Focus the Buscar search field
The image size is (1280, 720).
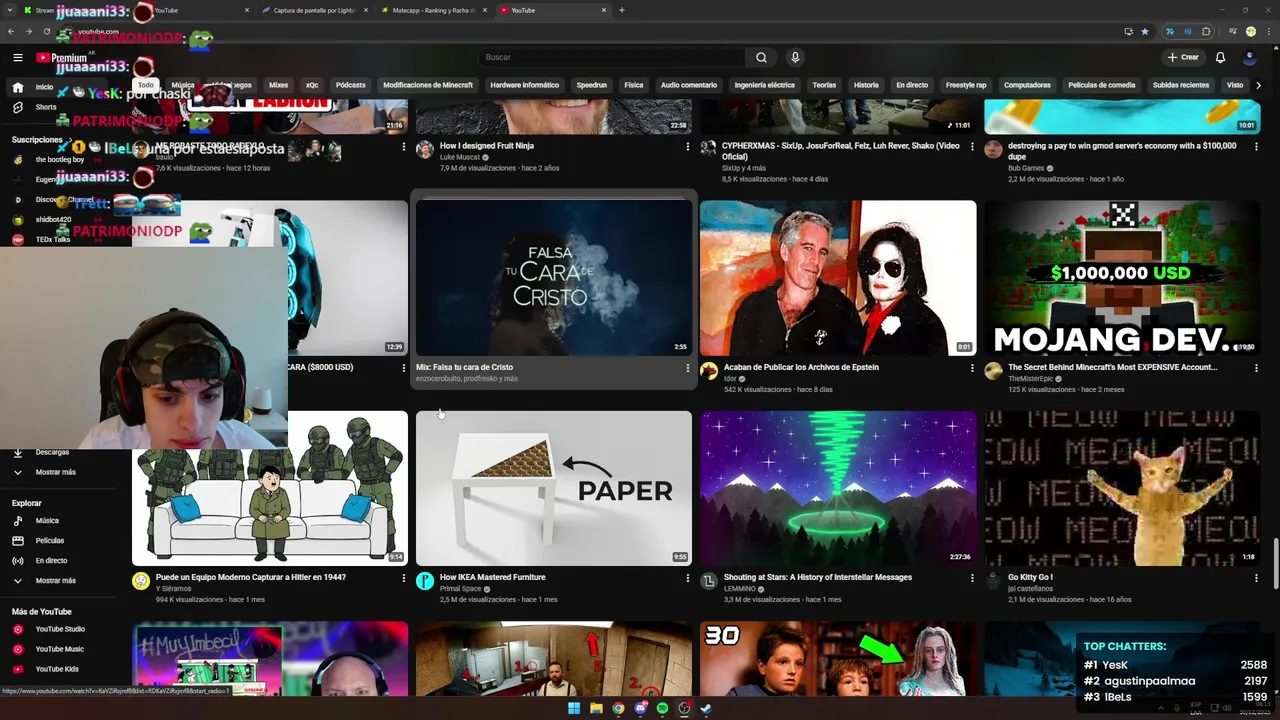point(612,57)
